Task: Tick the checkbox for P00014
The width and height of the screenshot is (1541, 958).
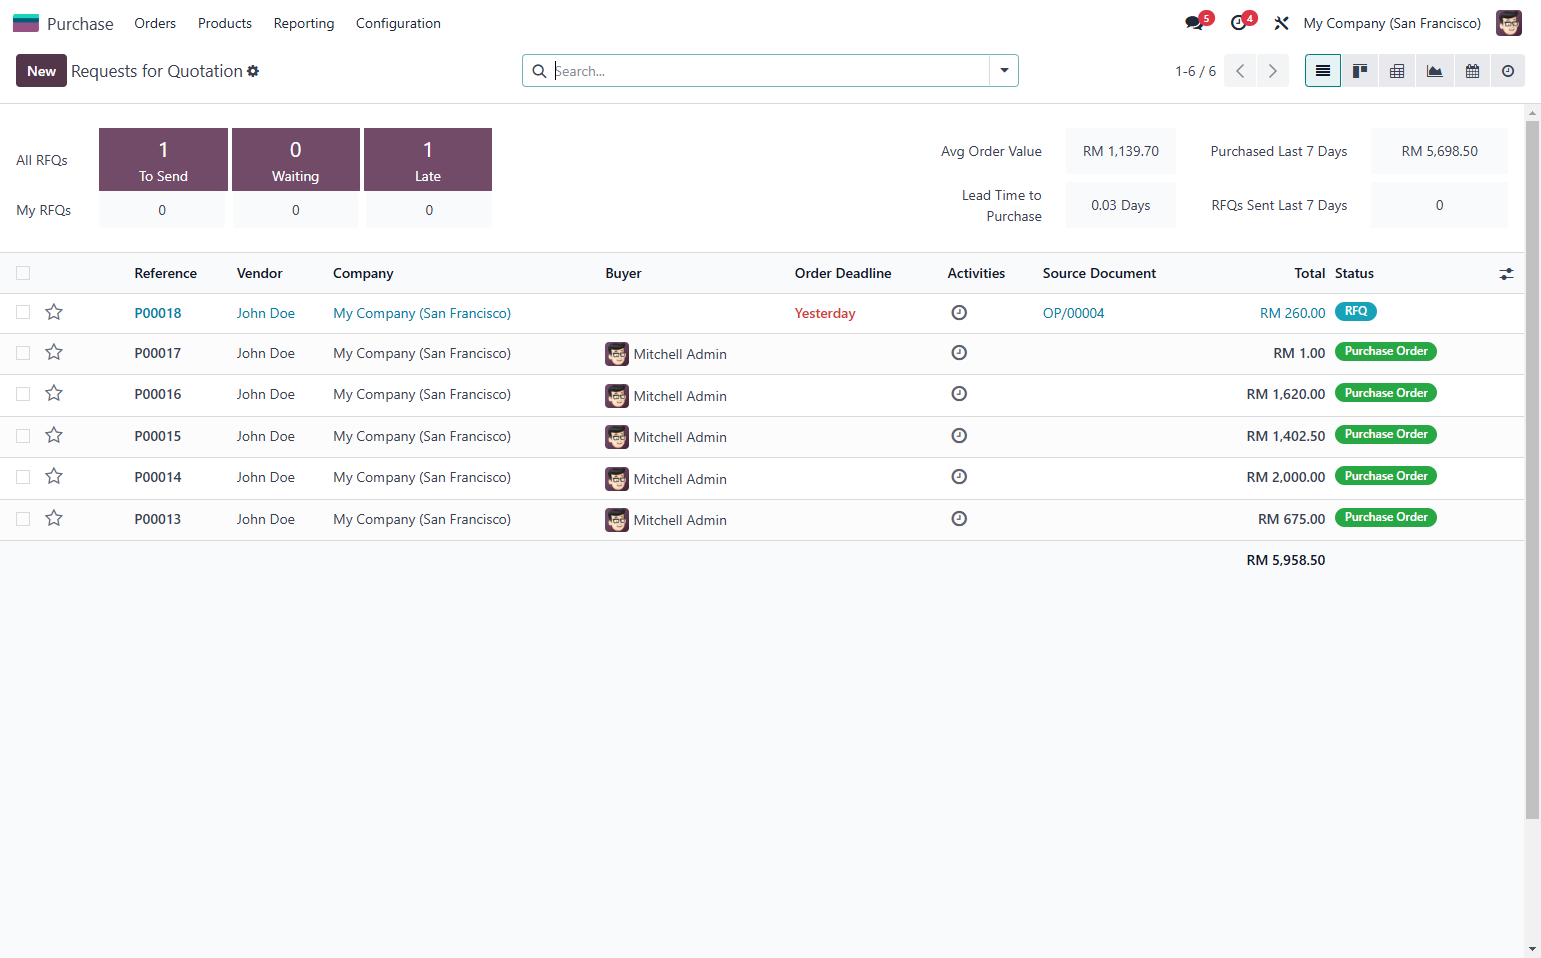Action: (x=23, y=477)
